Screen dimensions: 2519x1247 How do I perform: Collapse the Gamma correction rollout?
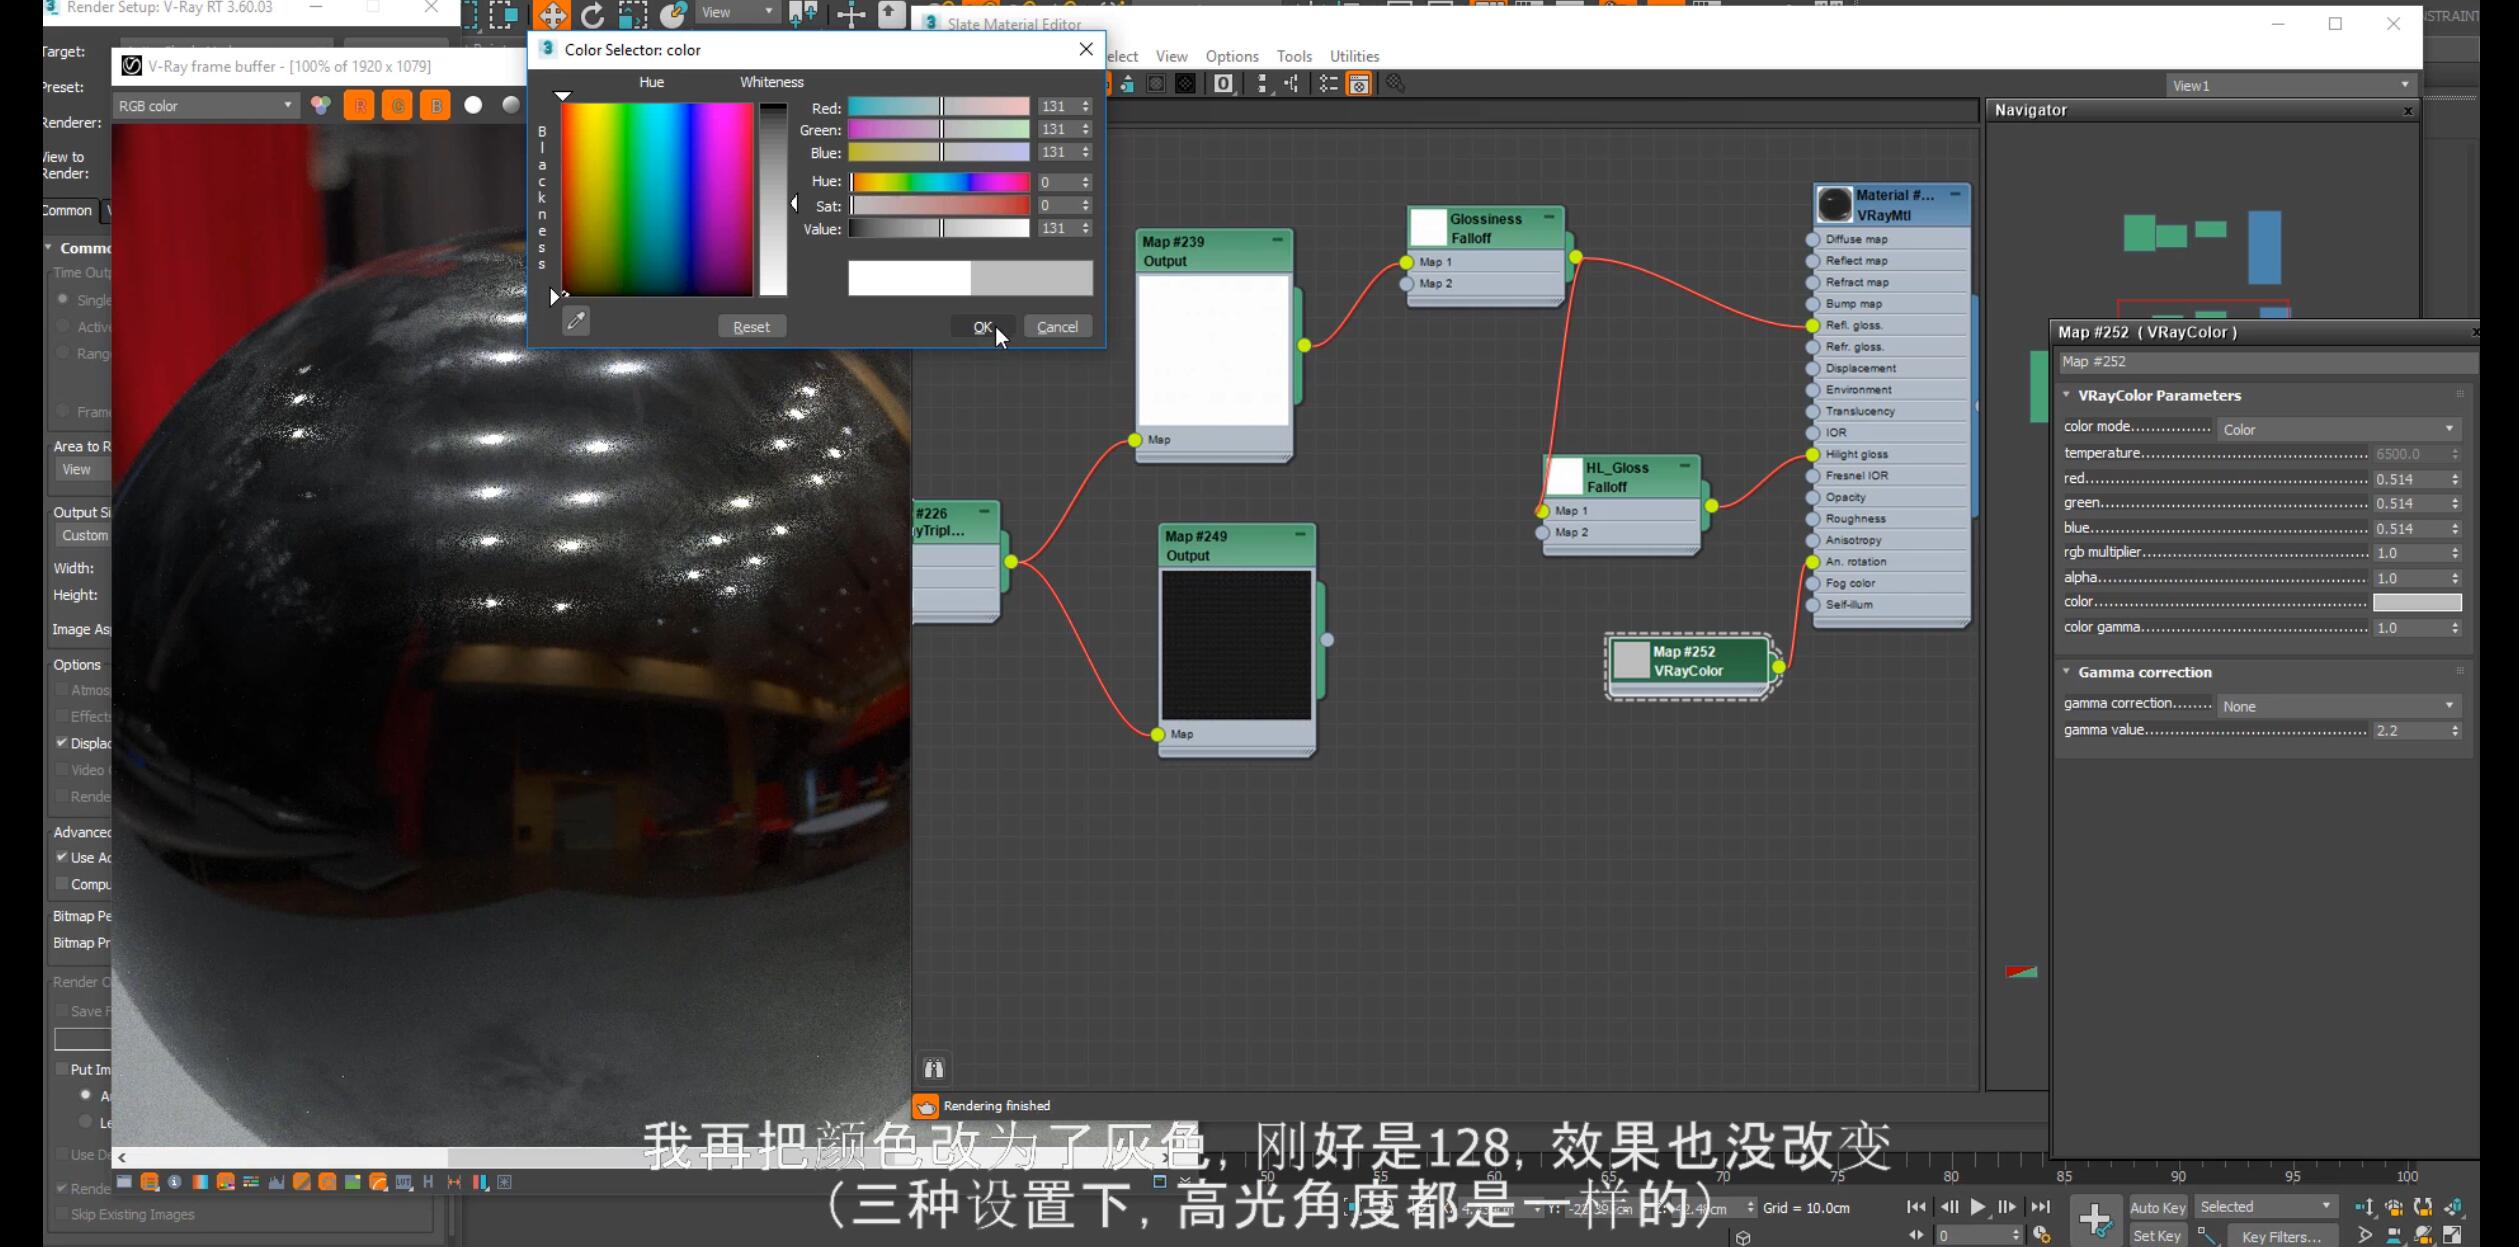point(2144,672)
